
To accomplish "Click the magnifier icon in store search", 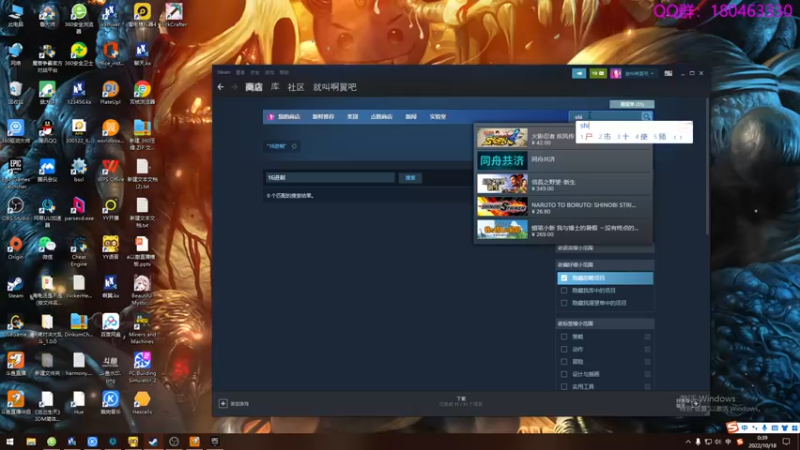I will coord(646,116).
